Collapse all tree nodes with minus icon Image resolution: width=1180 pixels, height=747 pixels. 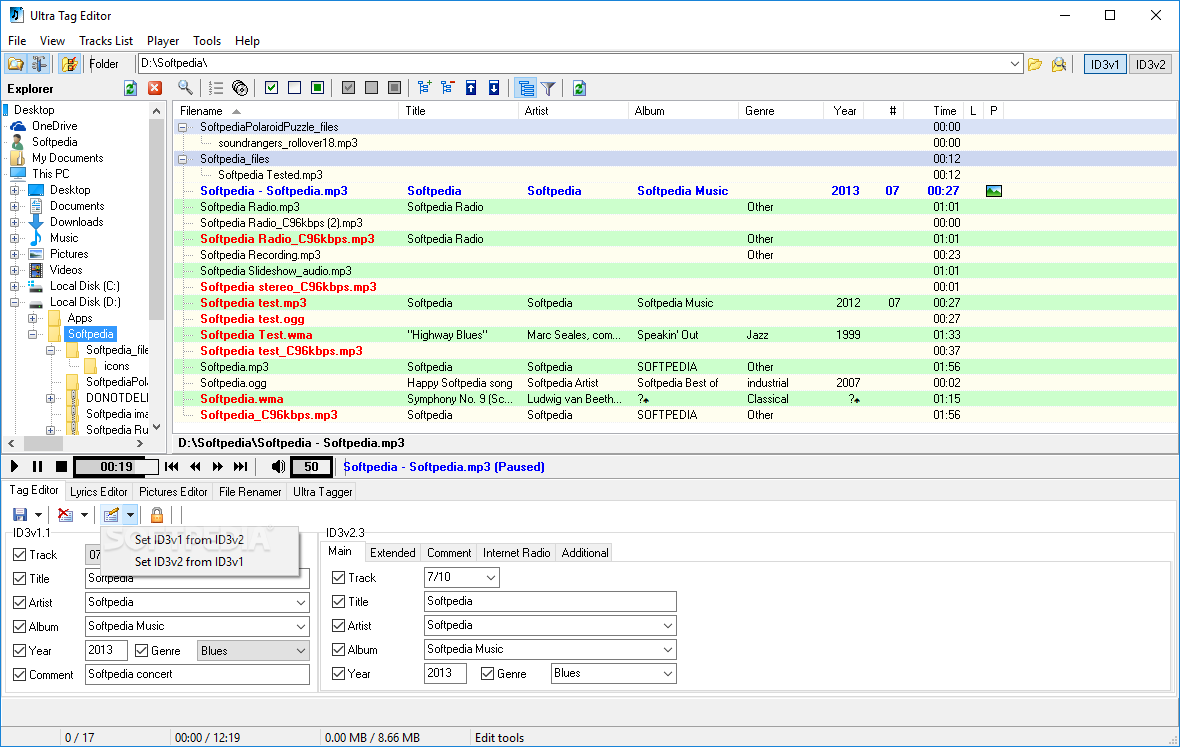click(448, 88)
